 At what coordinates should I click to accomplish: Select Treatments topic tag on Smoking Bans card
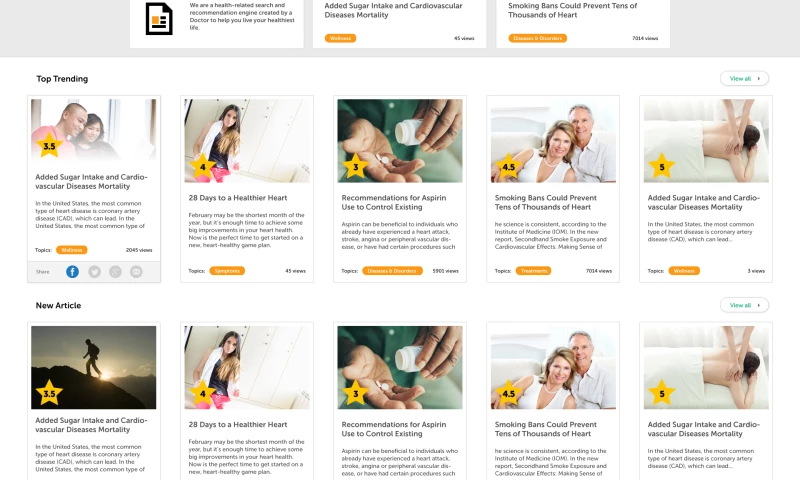534,271
